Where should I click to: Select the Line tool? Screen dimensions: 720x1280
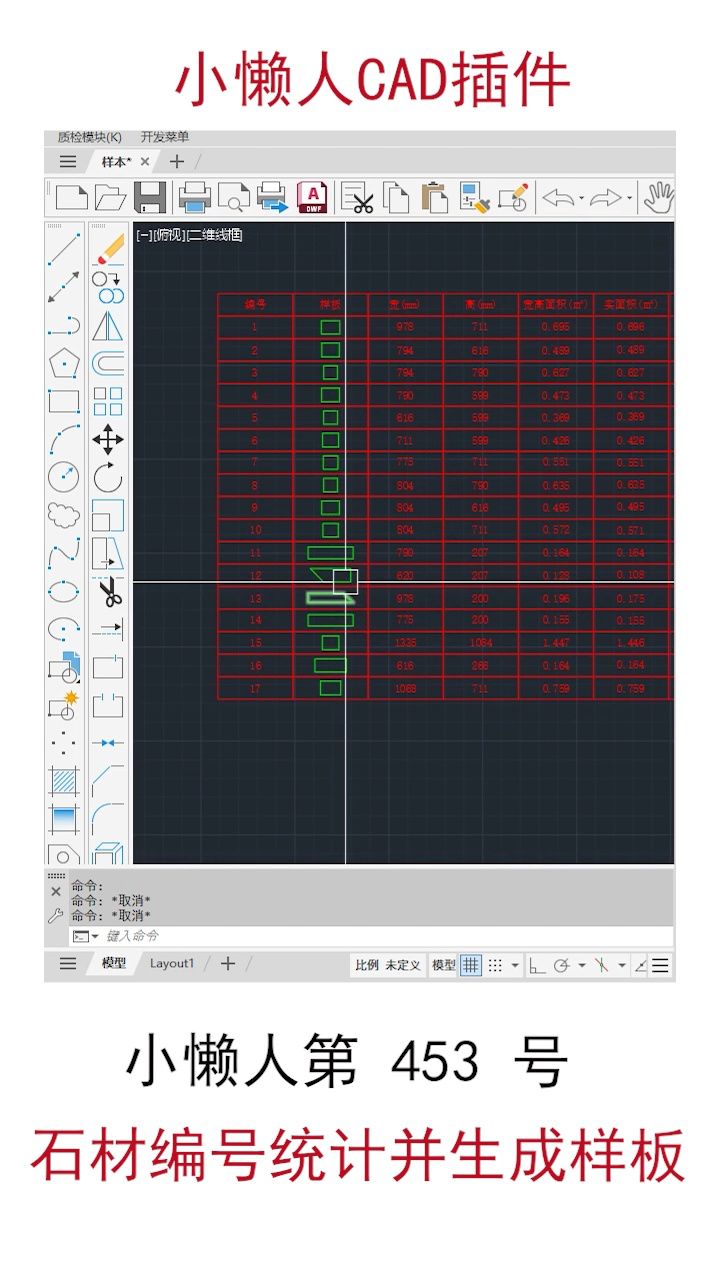point(64,250)
